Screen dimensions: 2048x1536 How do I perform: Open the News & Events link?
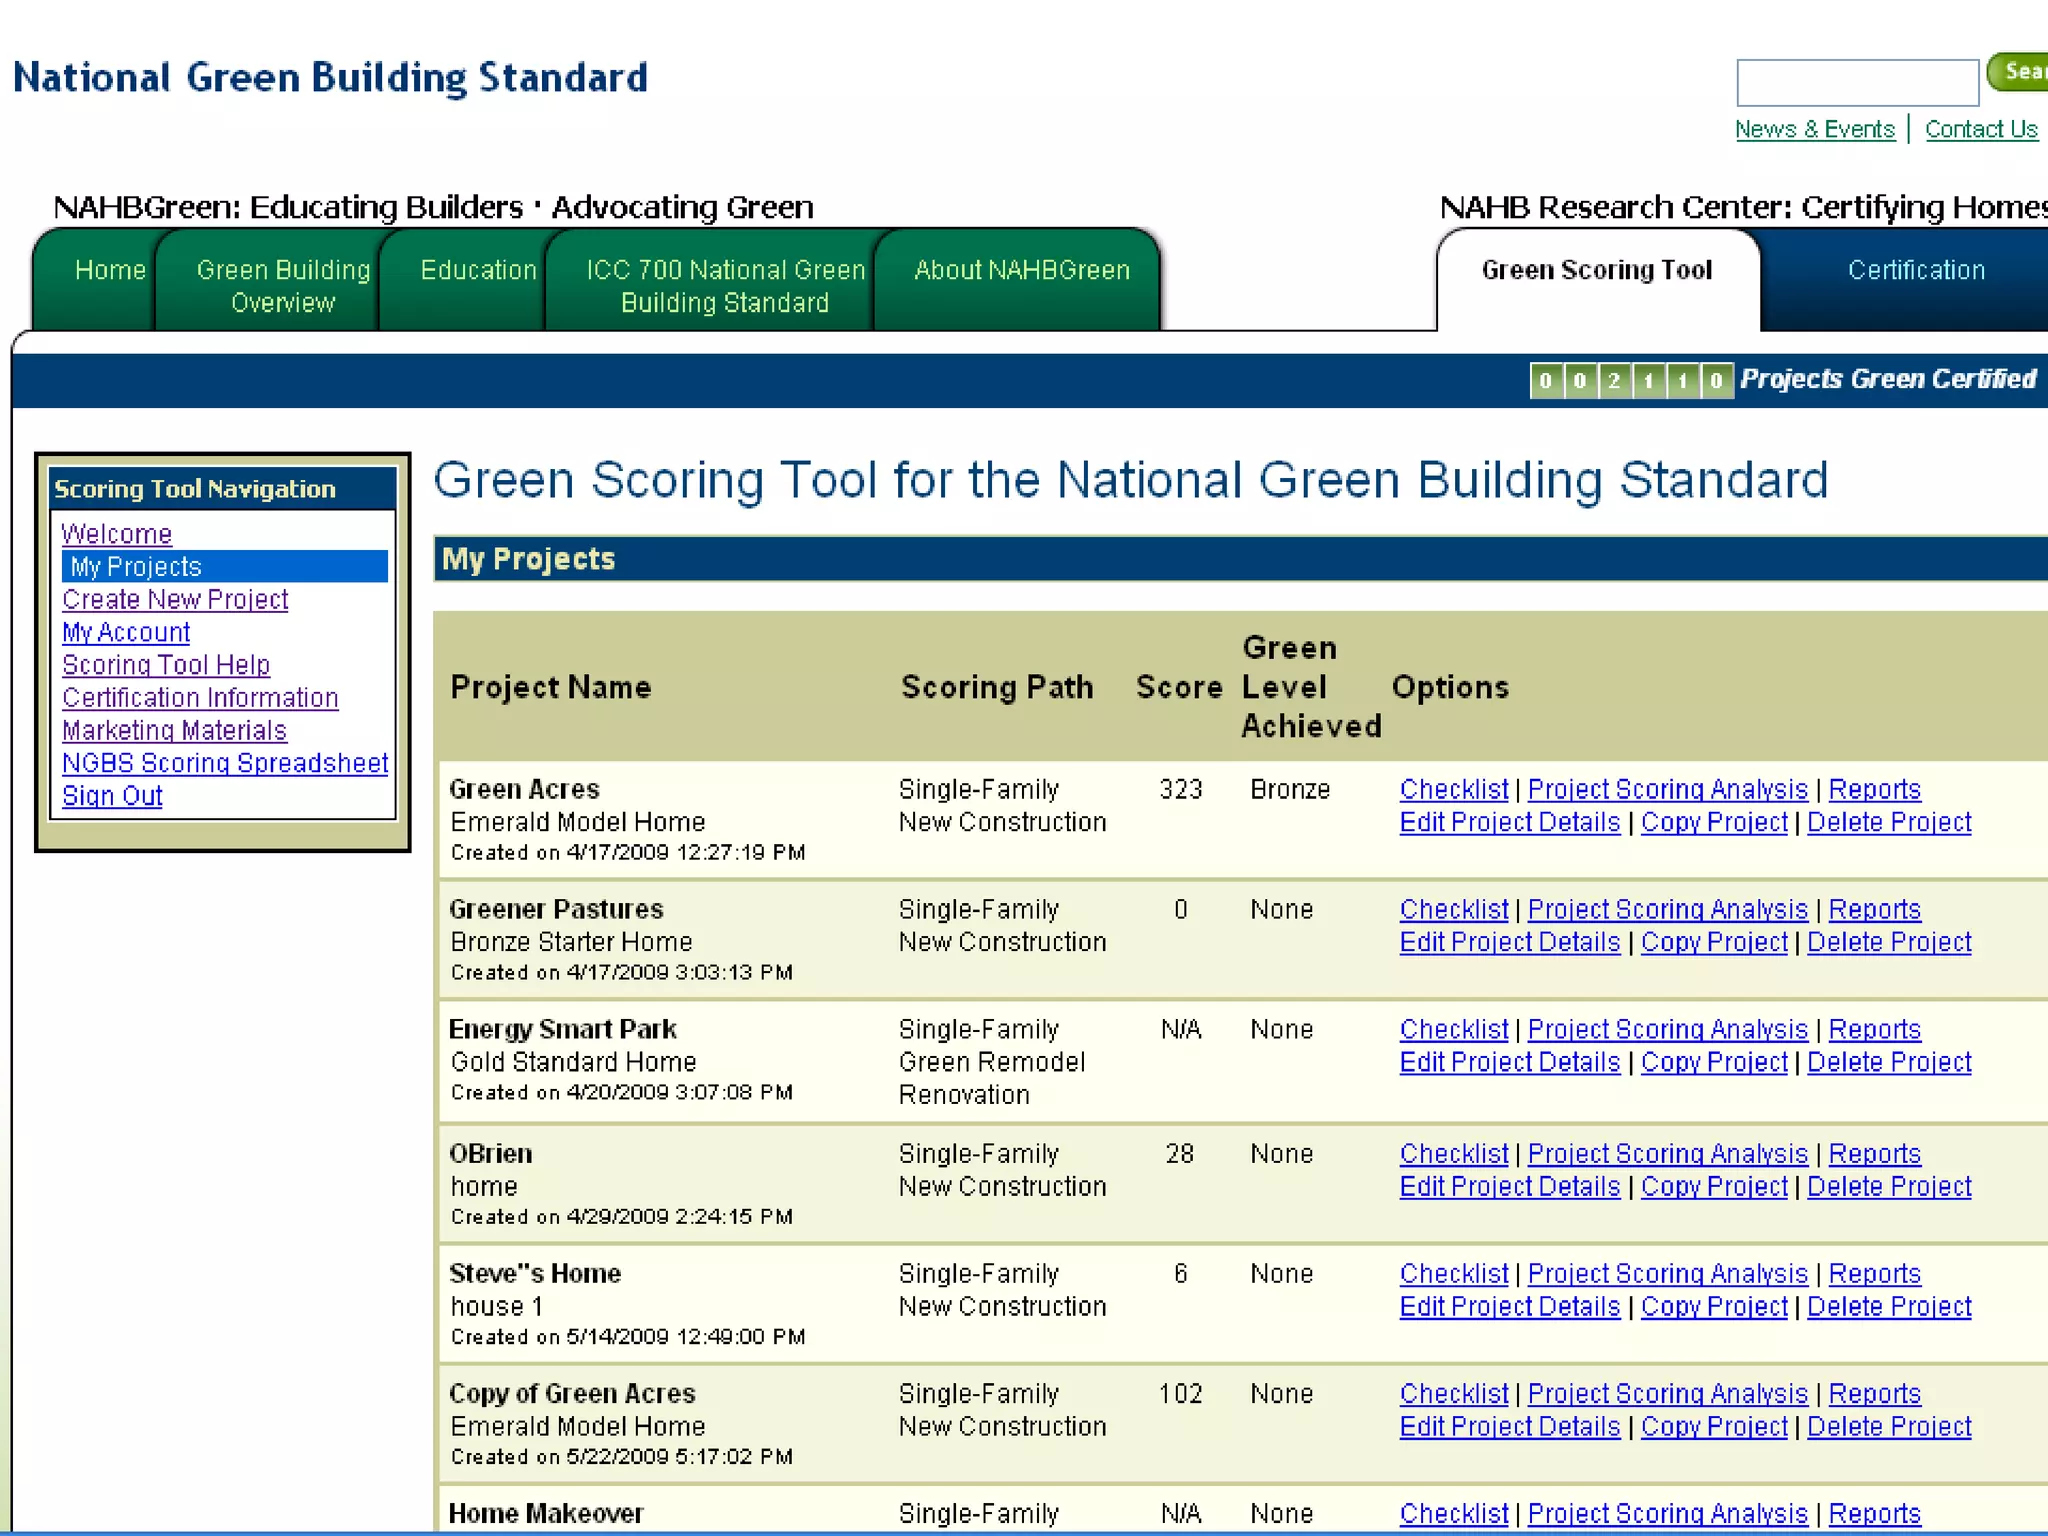click(x=1814, y=130)
